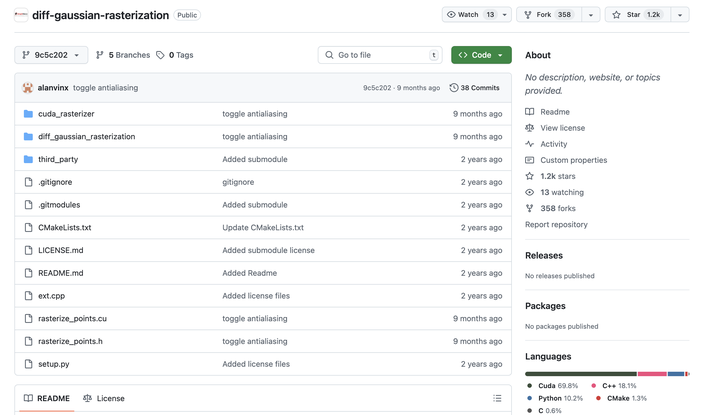The height and width of the screenshot is (415, 720).
Task: Open the commit history clock icon
Action: pyautogui.click(x=454, y=88)
